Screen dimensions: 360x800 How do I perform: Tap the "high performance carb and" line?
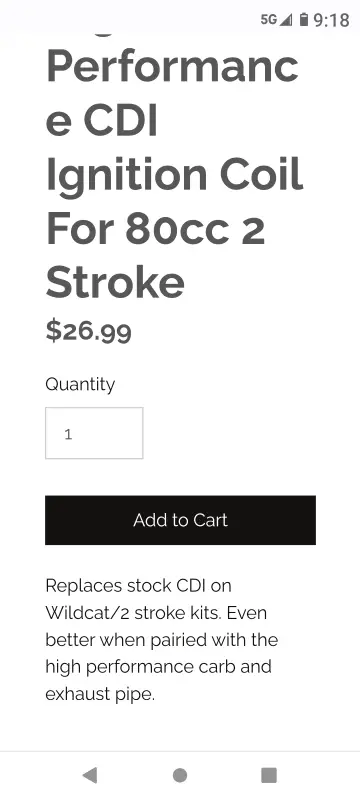158,667
